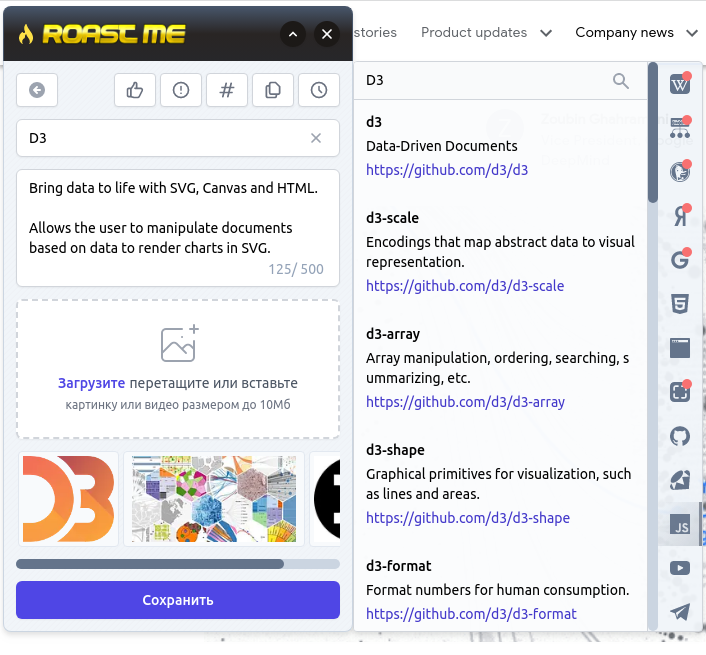
Task: Click the hashtag tags icon
Action: tap(227, 90)
